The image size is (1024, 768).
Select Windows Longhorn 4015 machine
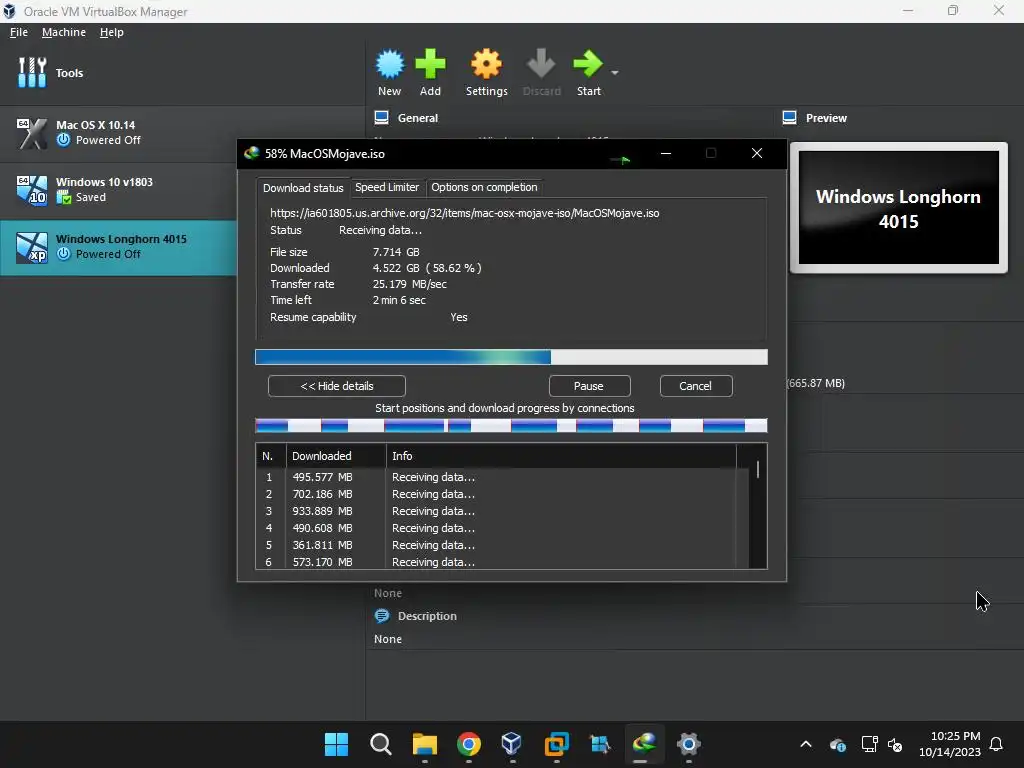pyautogui.click(x=118, y=247)
